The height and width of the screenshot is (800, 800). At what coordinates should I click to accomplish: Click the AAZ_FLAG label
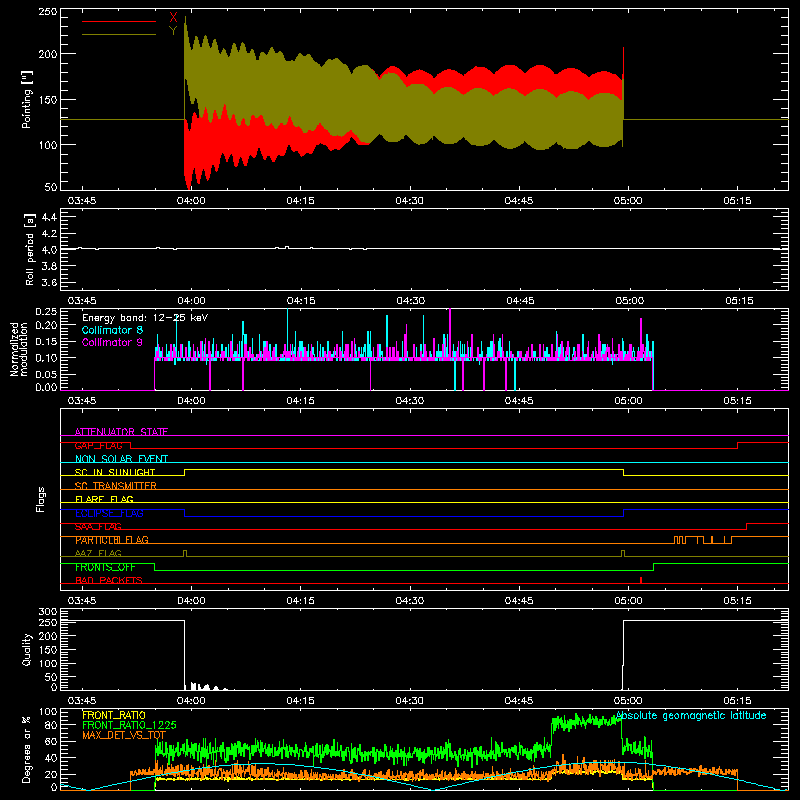pos(98,553)
